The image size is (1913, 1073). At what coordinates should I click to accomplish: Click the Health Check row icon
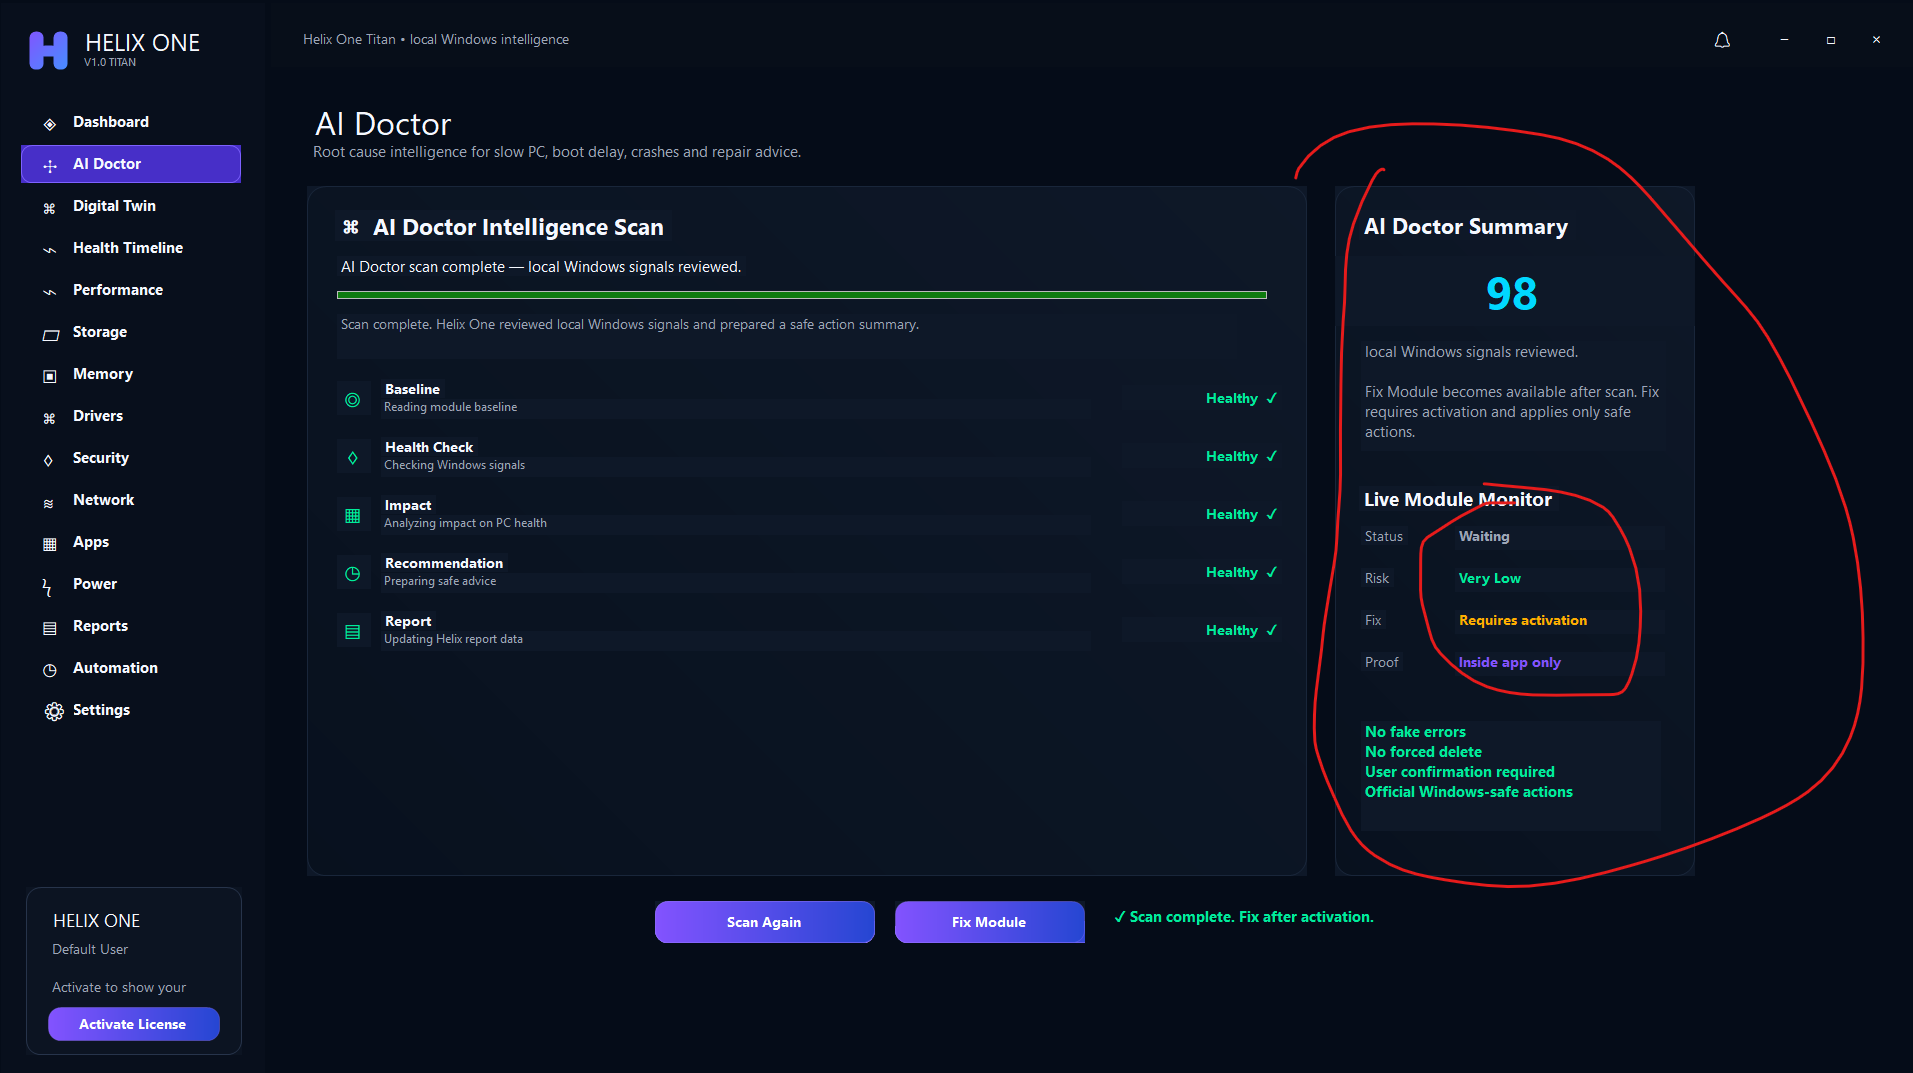point(352,458)
